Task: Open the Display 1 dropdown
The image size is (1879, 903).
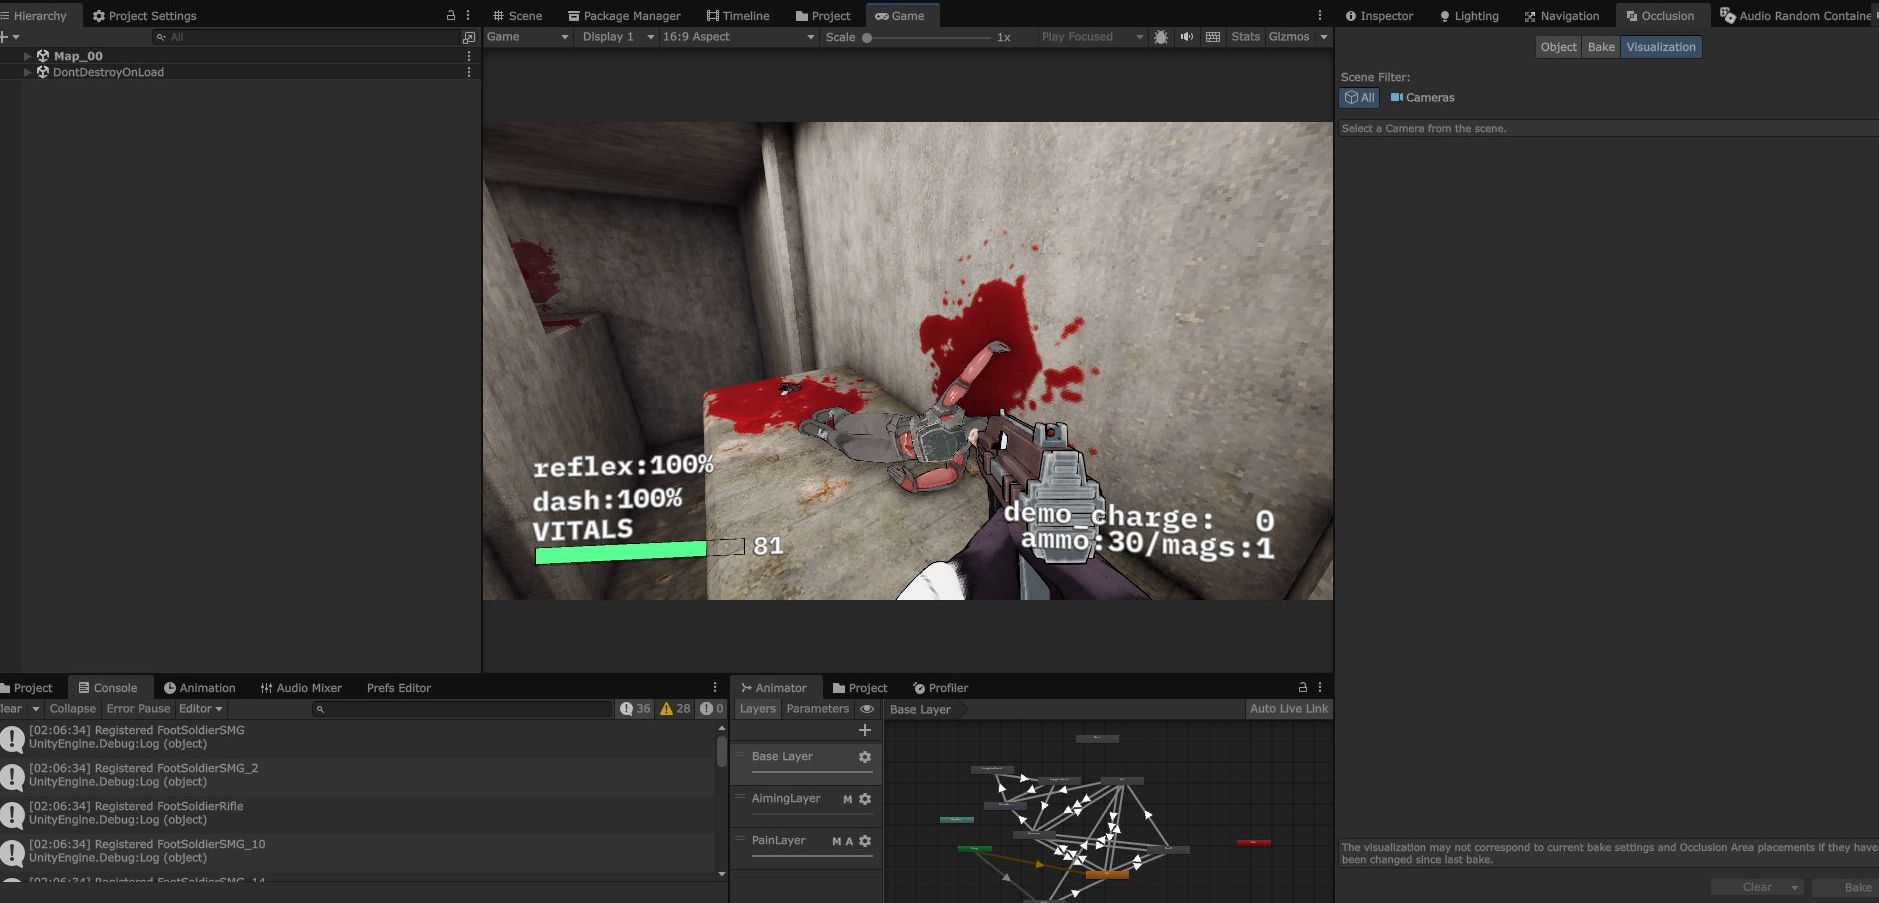Action: (x=619, y=37)
